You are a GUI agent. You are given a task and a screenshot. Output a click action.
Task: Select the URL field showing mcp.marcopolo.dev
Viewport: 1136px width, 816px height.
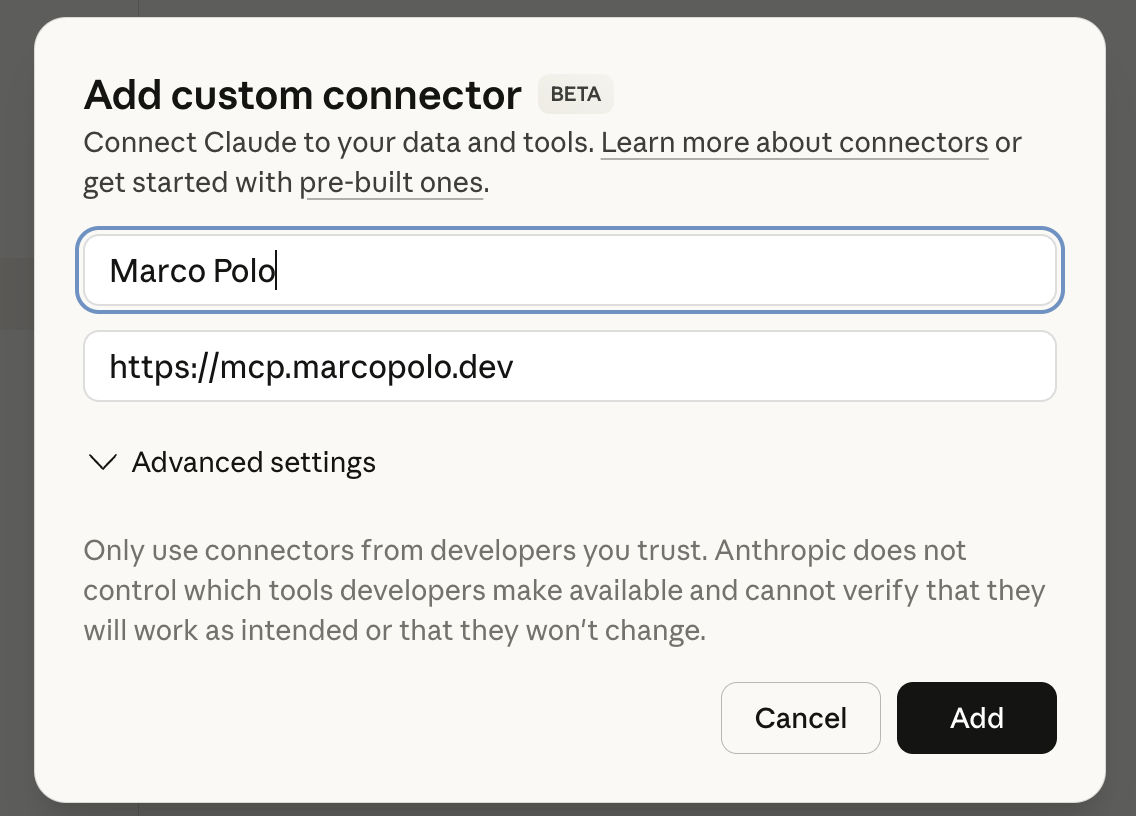(569, 366)
